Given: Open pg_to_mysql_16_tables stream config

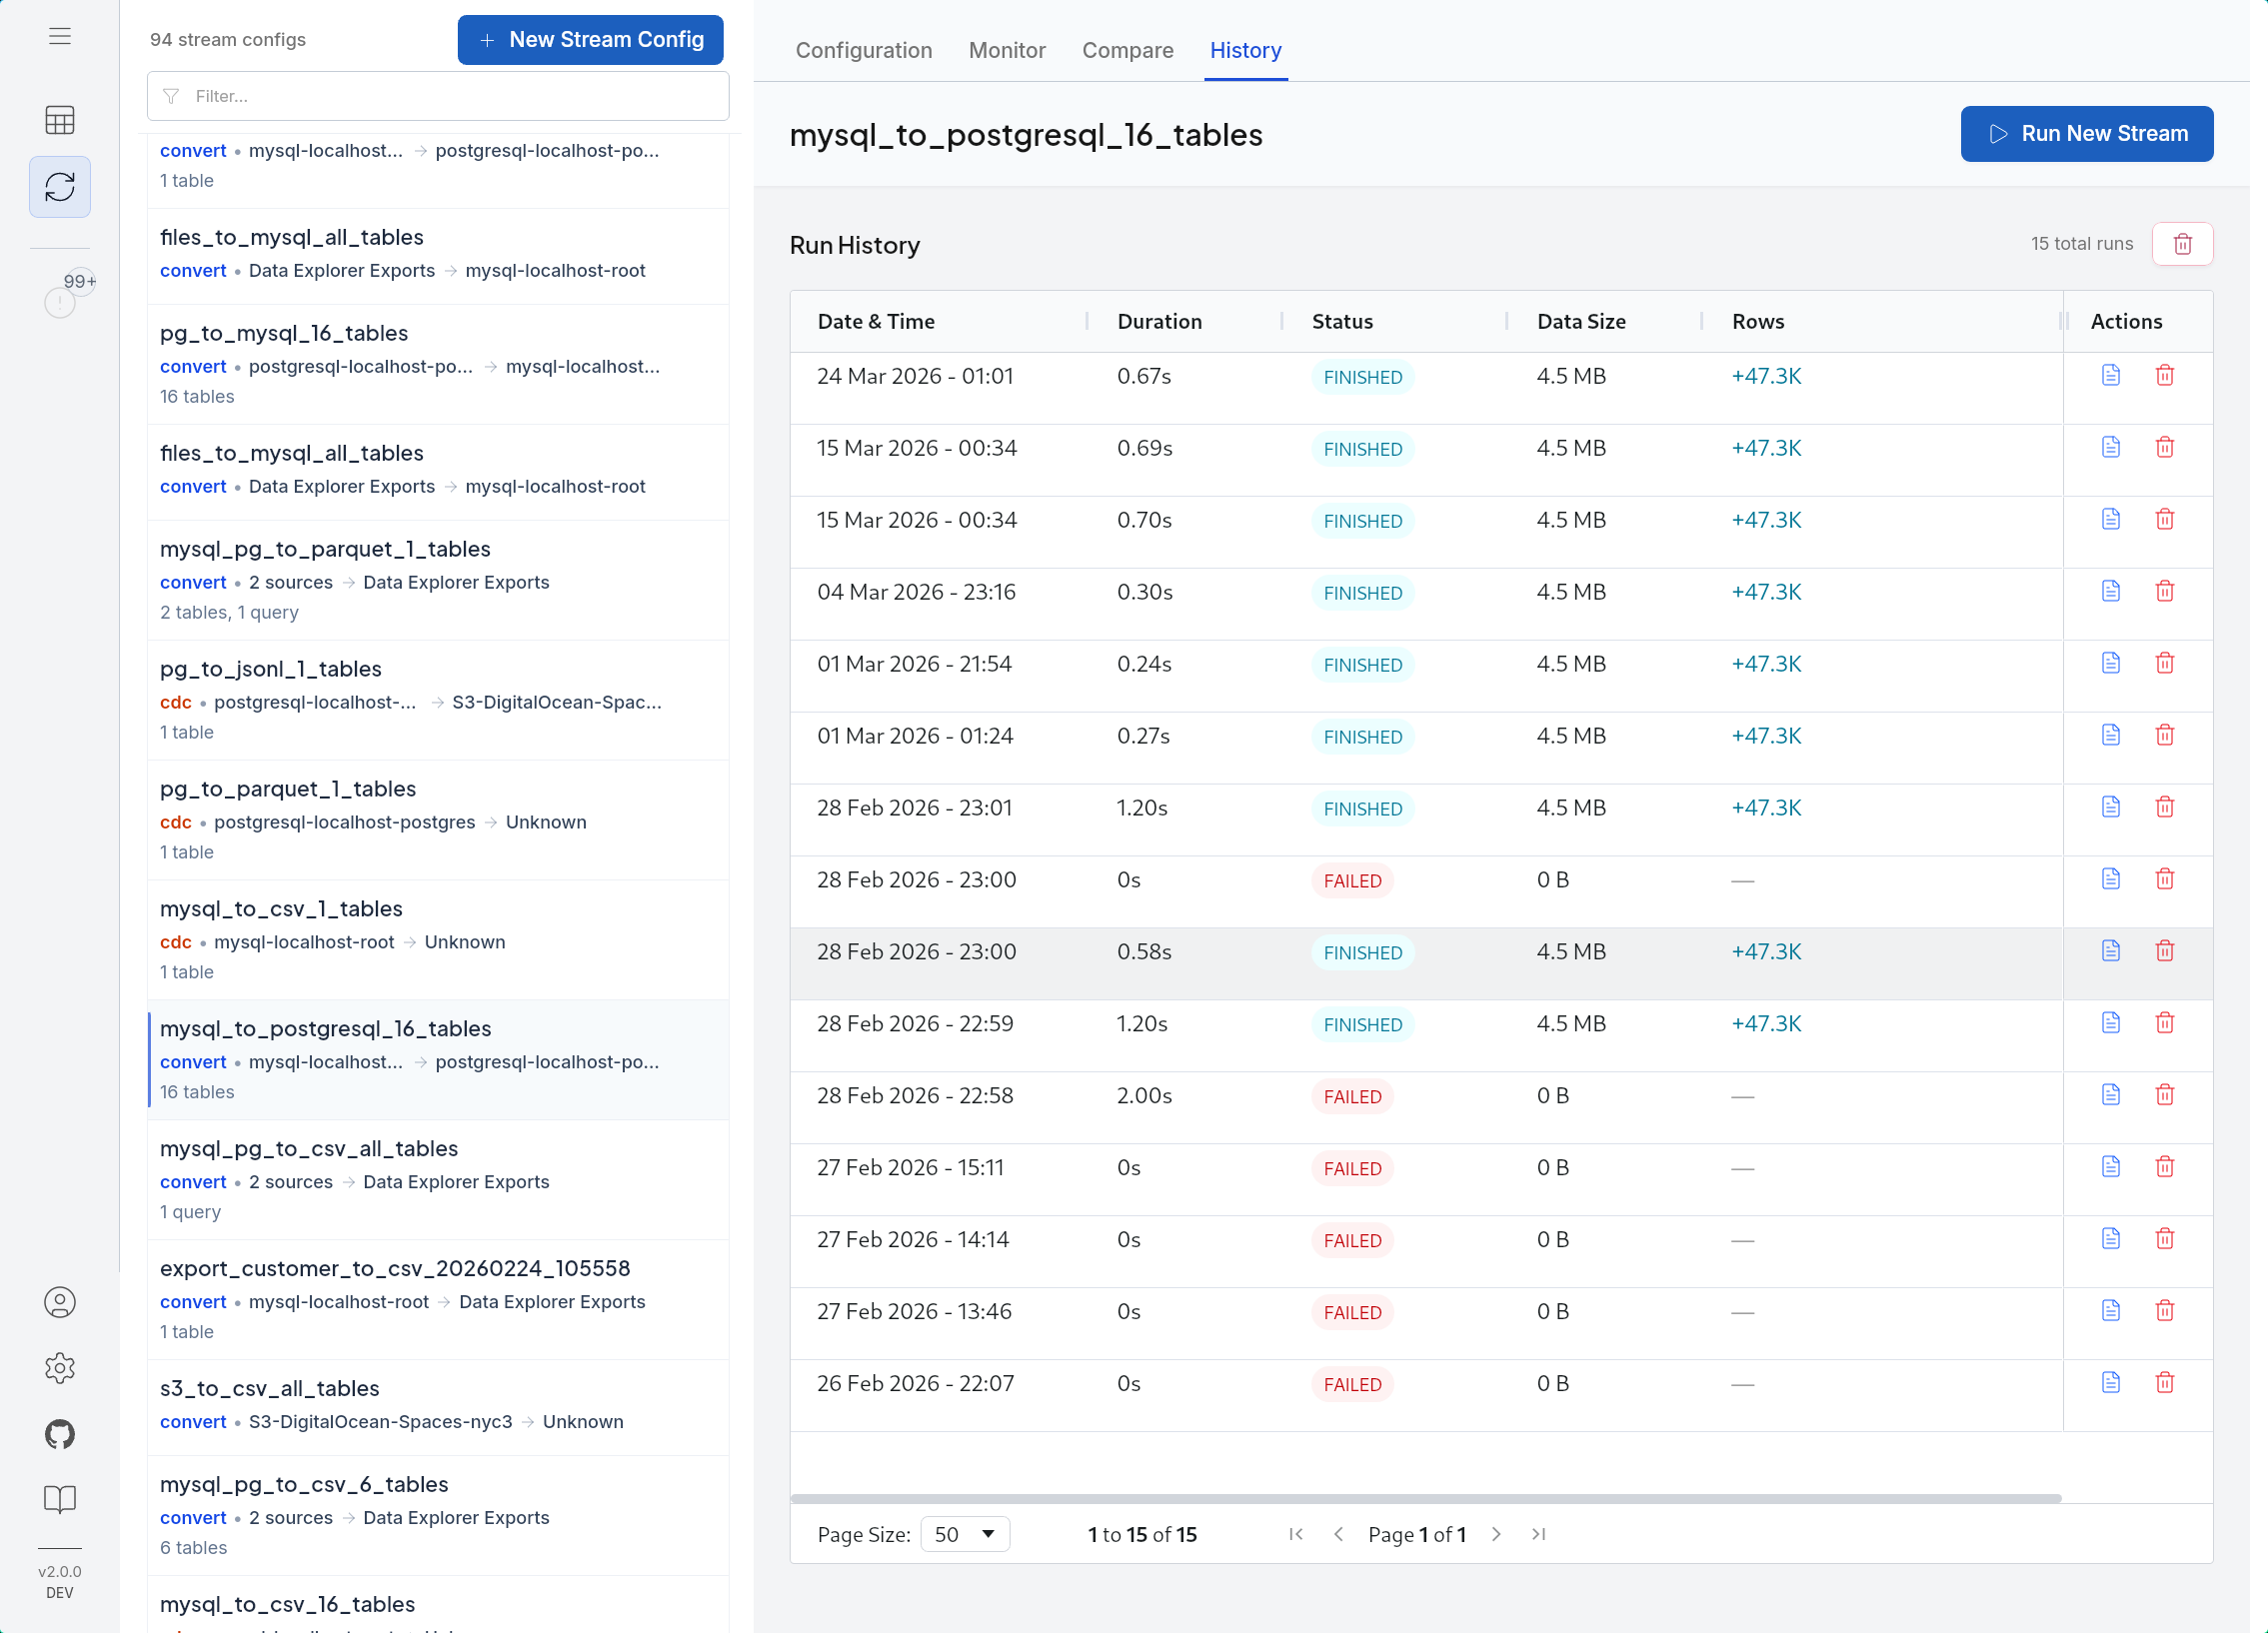Looking at the screenshot, I should click(x=438, y=364).
